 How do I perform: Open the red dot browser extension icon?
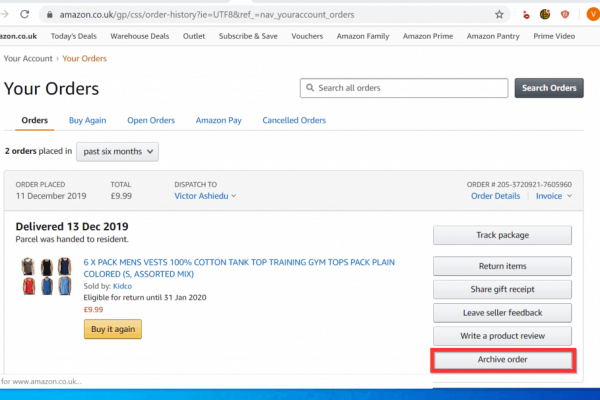(526, 15)
